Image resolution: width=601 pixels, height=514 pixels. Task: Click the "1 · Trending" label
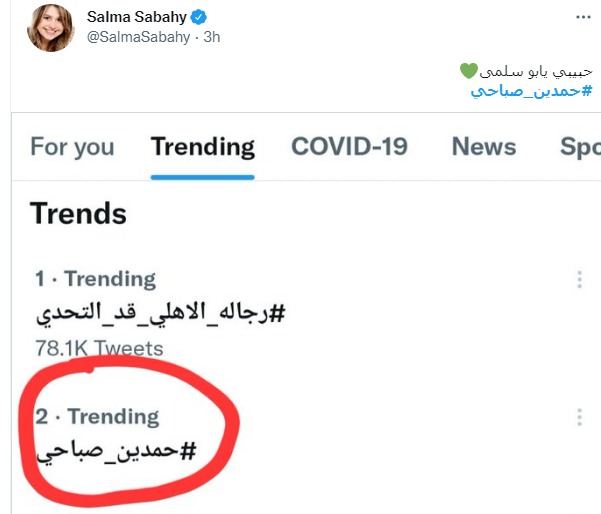[95, 279]
